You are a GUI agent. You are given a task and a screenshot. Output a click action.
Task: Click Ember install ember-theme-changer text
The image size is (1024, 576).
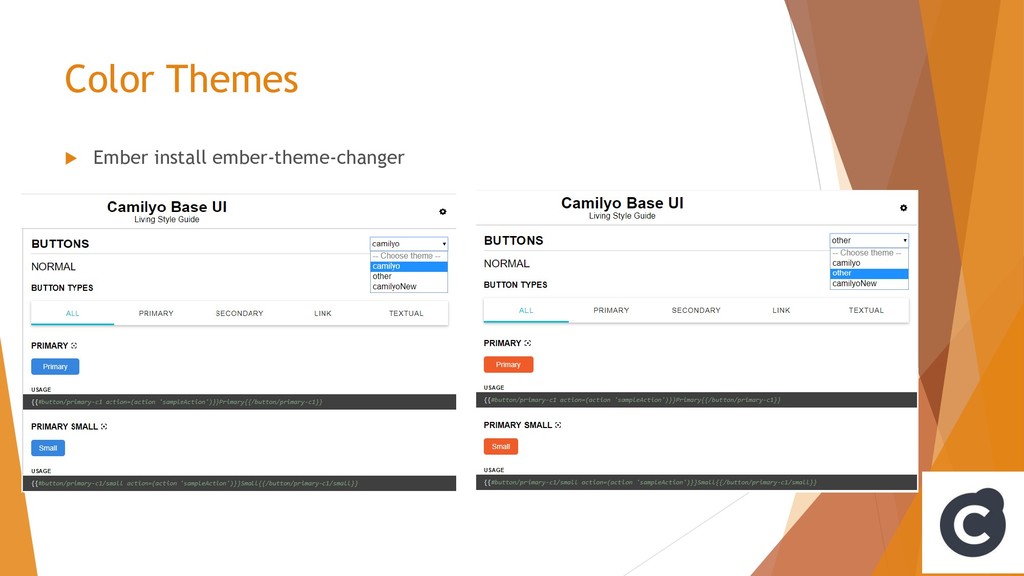click(x=249, y=157)
